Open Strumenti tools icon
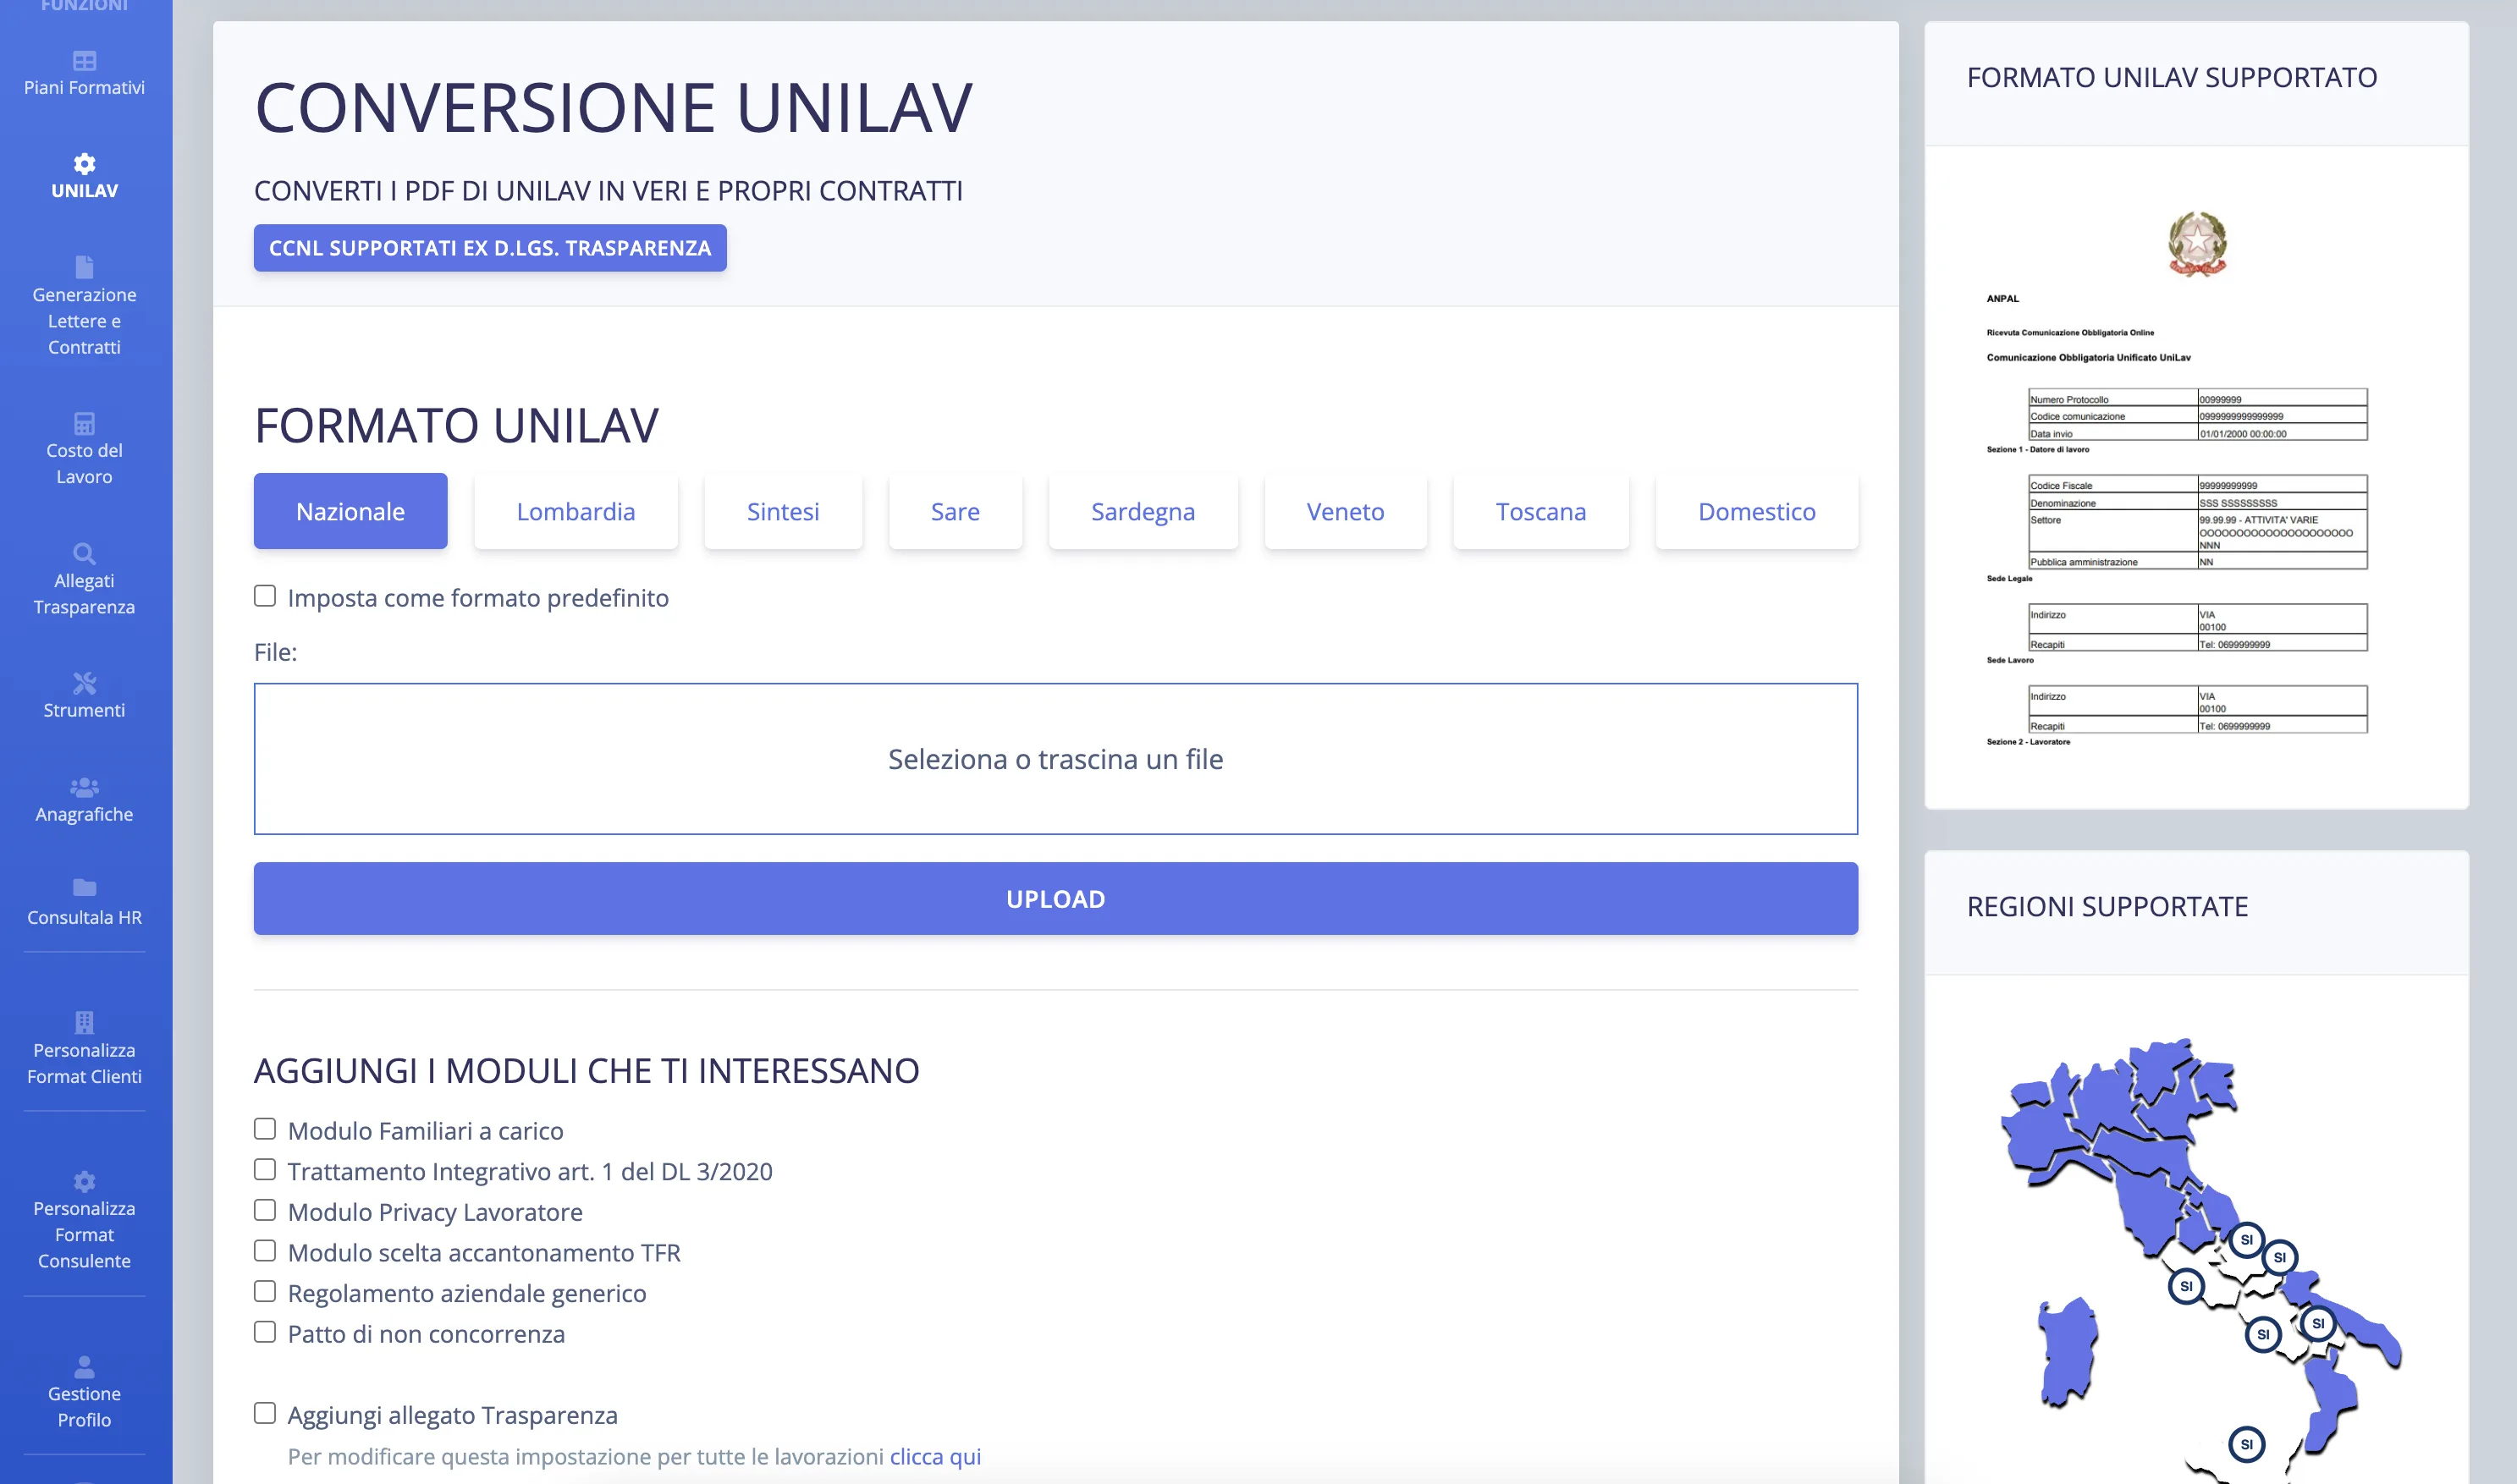Viewport: 2517px width, 1484px height. coord(84,682)
